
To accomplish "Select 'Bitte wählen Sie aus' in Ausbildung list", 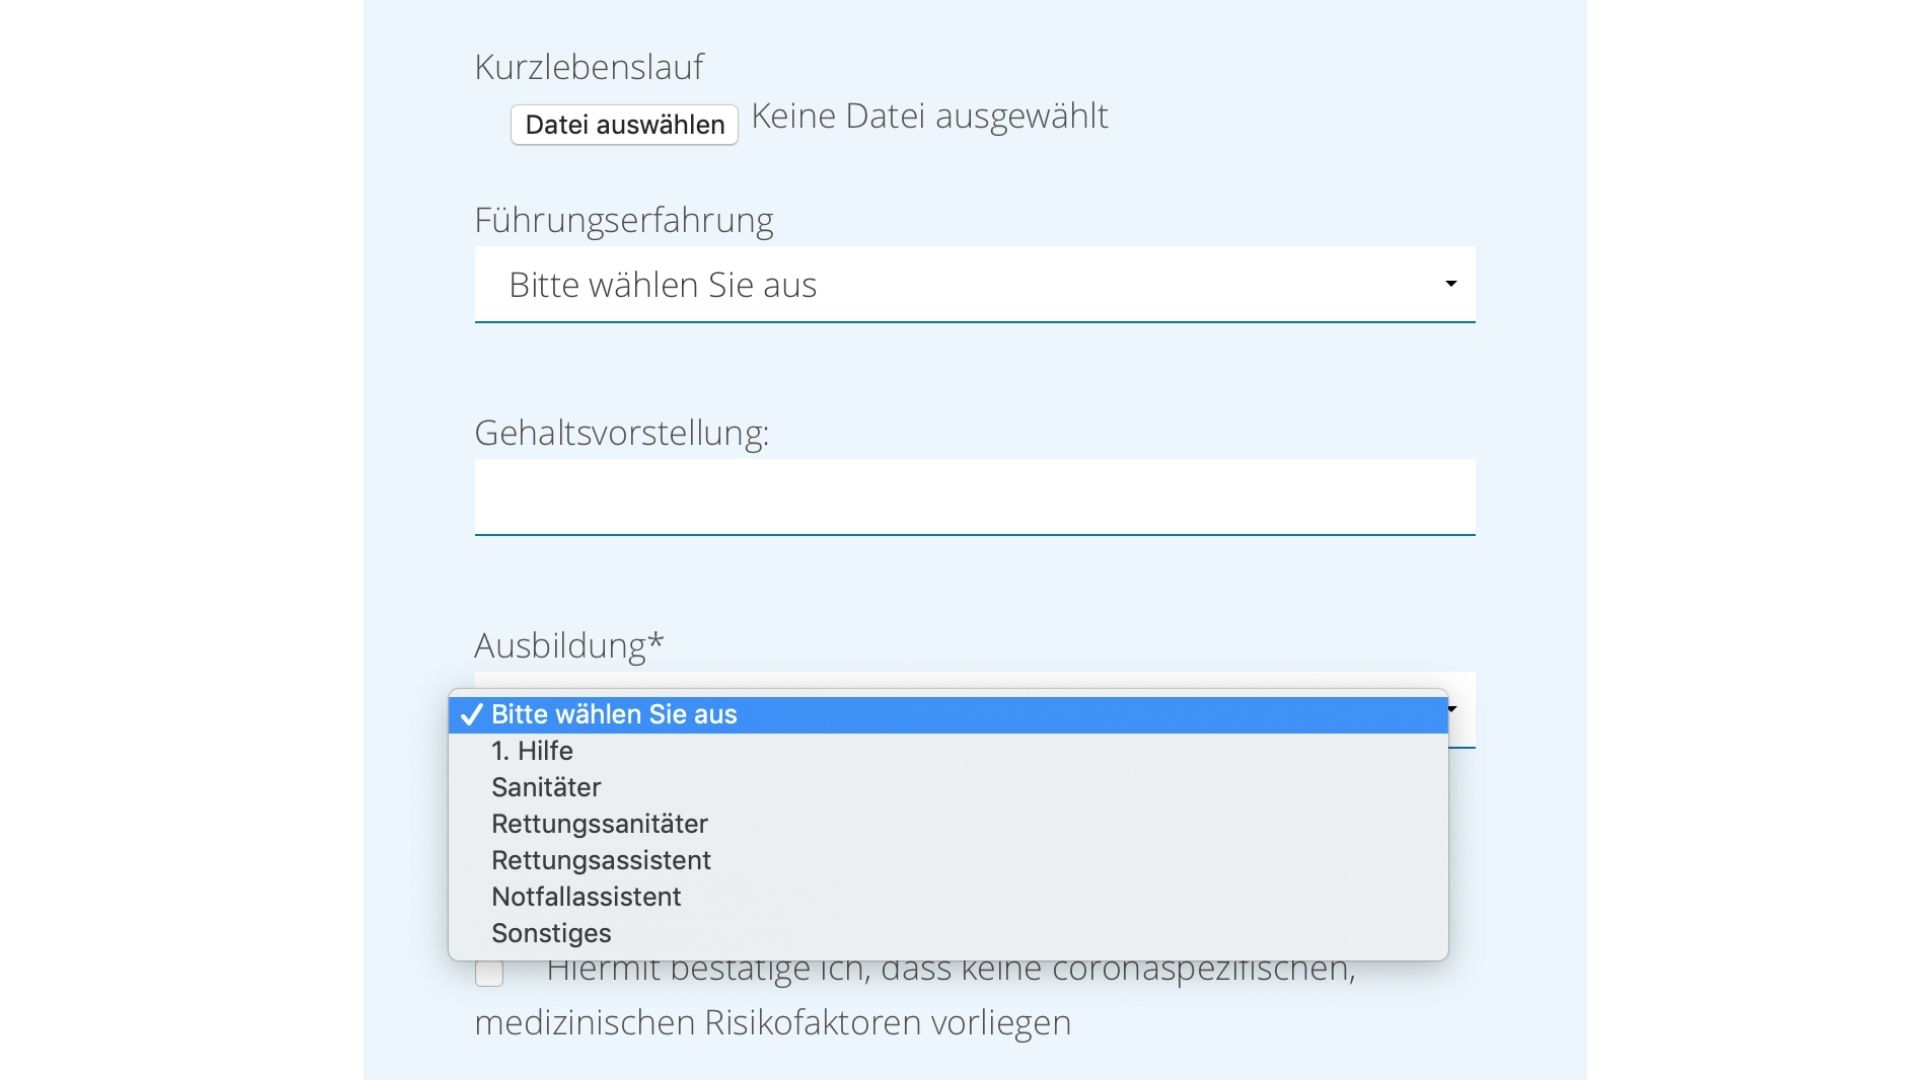I will [x=614, y=715].
